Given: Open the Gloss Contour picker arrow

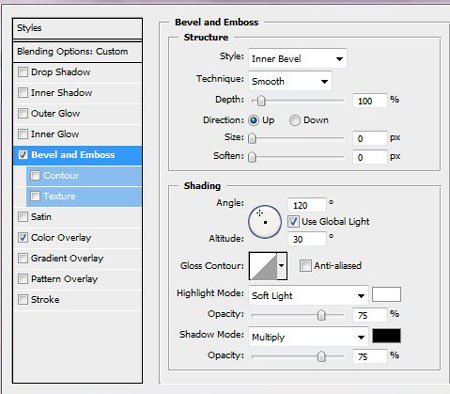Looking at the screenshot, I should pos(282,266).
